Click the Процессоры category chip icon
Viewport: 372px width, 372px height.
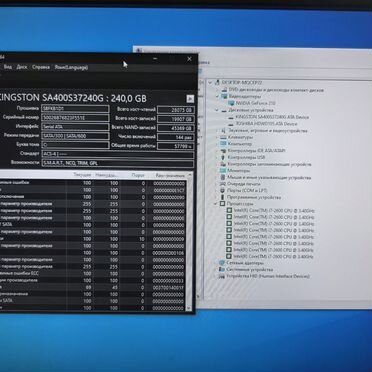222,203
